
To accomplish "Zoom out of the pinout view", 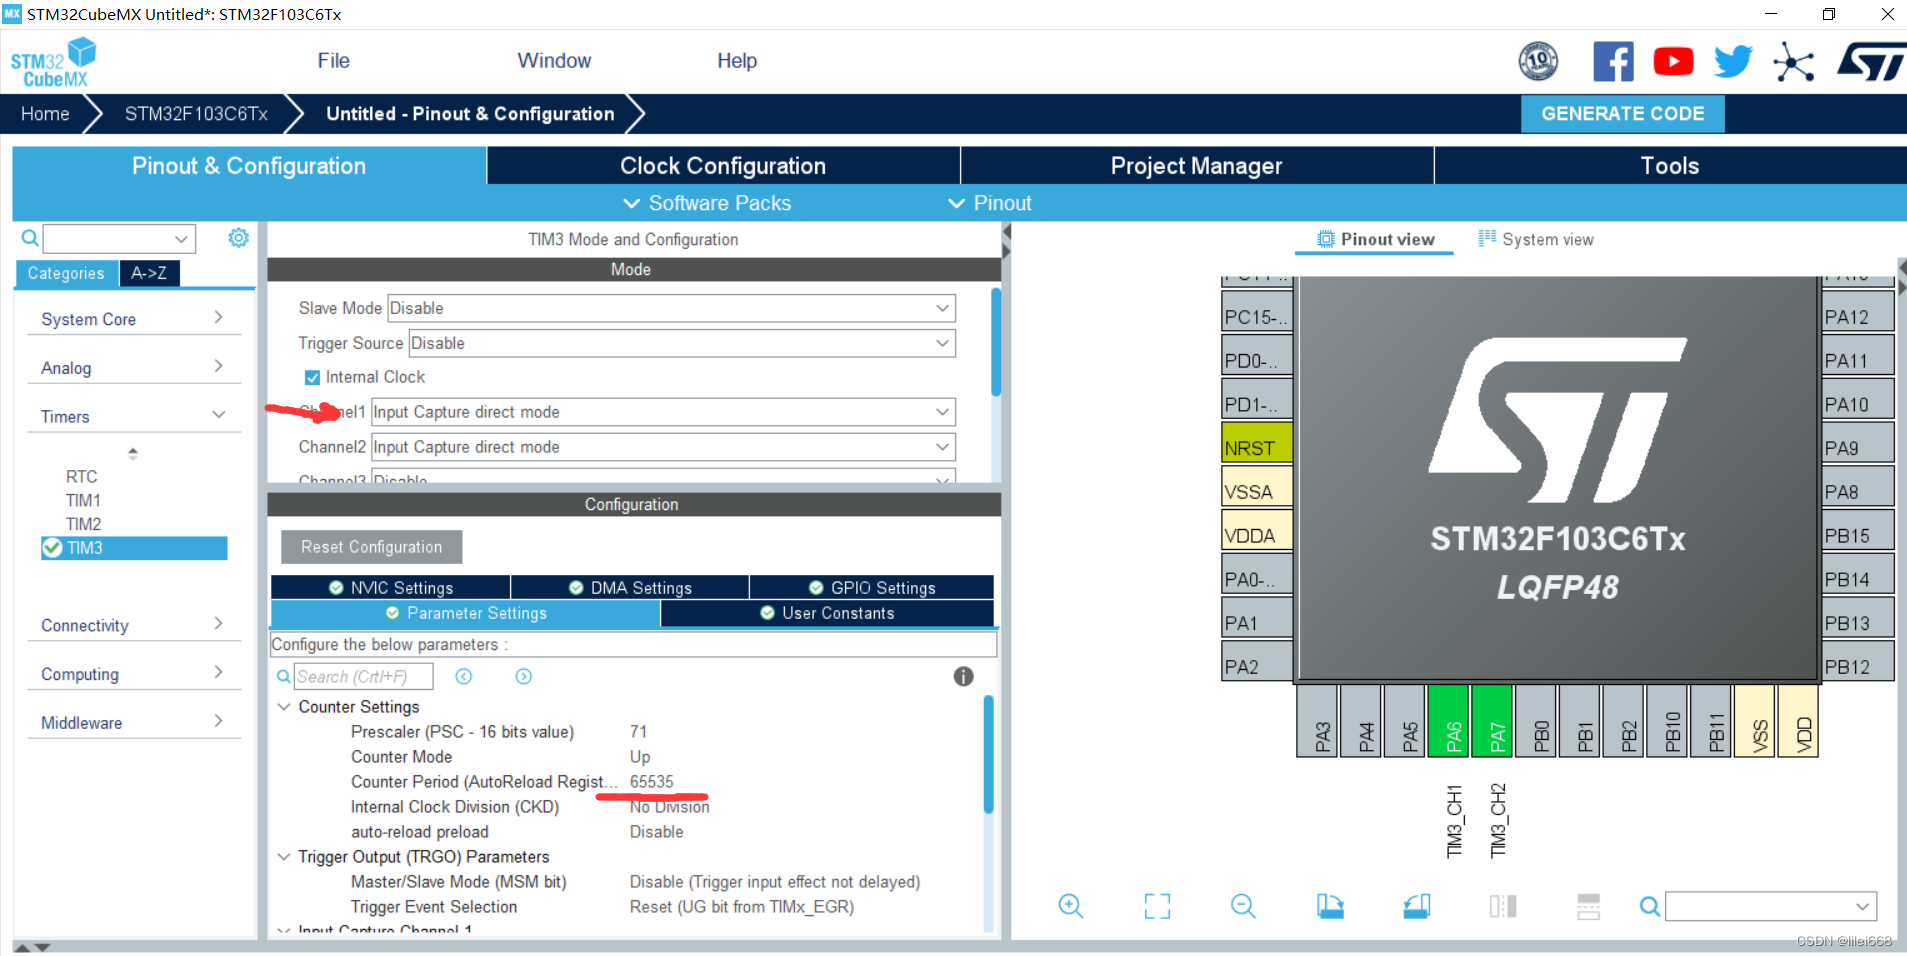I will click(x=1243, y=906).
